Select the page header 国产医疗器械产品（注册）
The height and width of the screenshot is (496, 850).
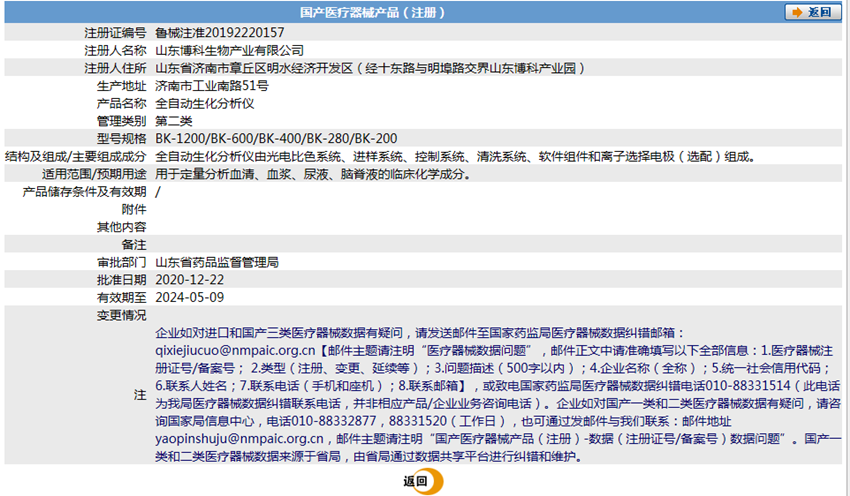pyautogui.click(x=372, y=12)
